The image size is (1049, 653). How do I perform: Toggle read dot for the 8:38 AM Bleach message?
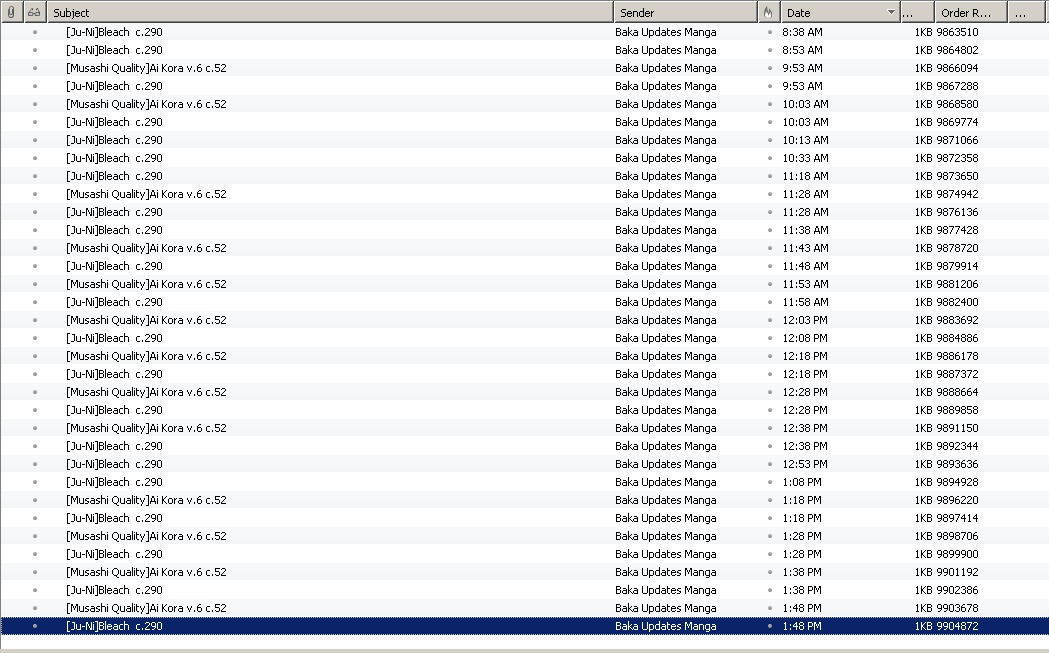coord(35,32)
